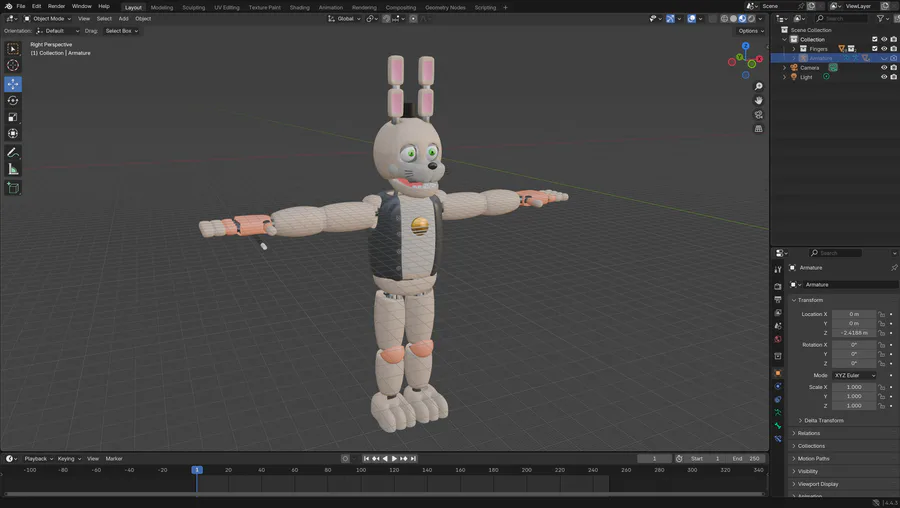Image resolution: width=900 pixels, height=508 pixels.
Task: Open the Global transform orientation dropdown
Action: pos(344,18)
